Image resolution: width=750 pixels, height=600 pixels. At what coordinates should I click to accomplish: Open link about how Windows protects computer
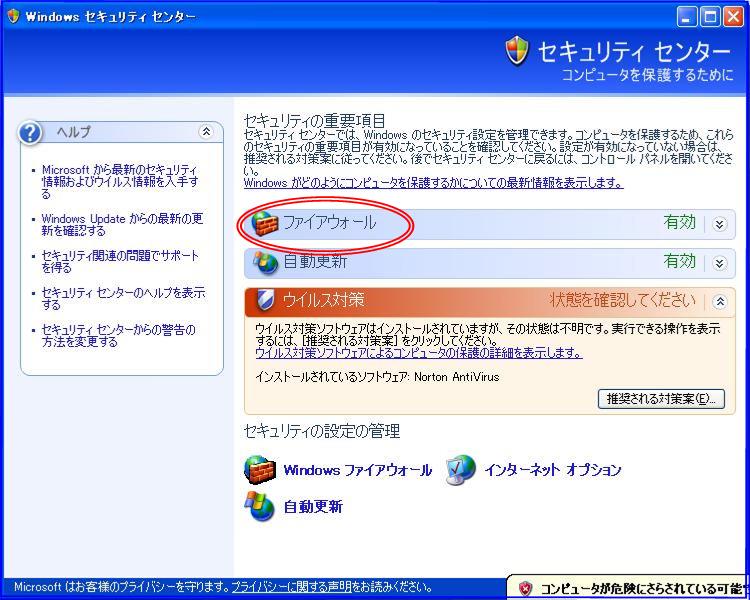[x=433, y=183]
